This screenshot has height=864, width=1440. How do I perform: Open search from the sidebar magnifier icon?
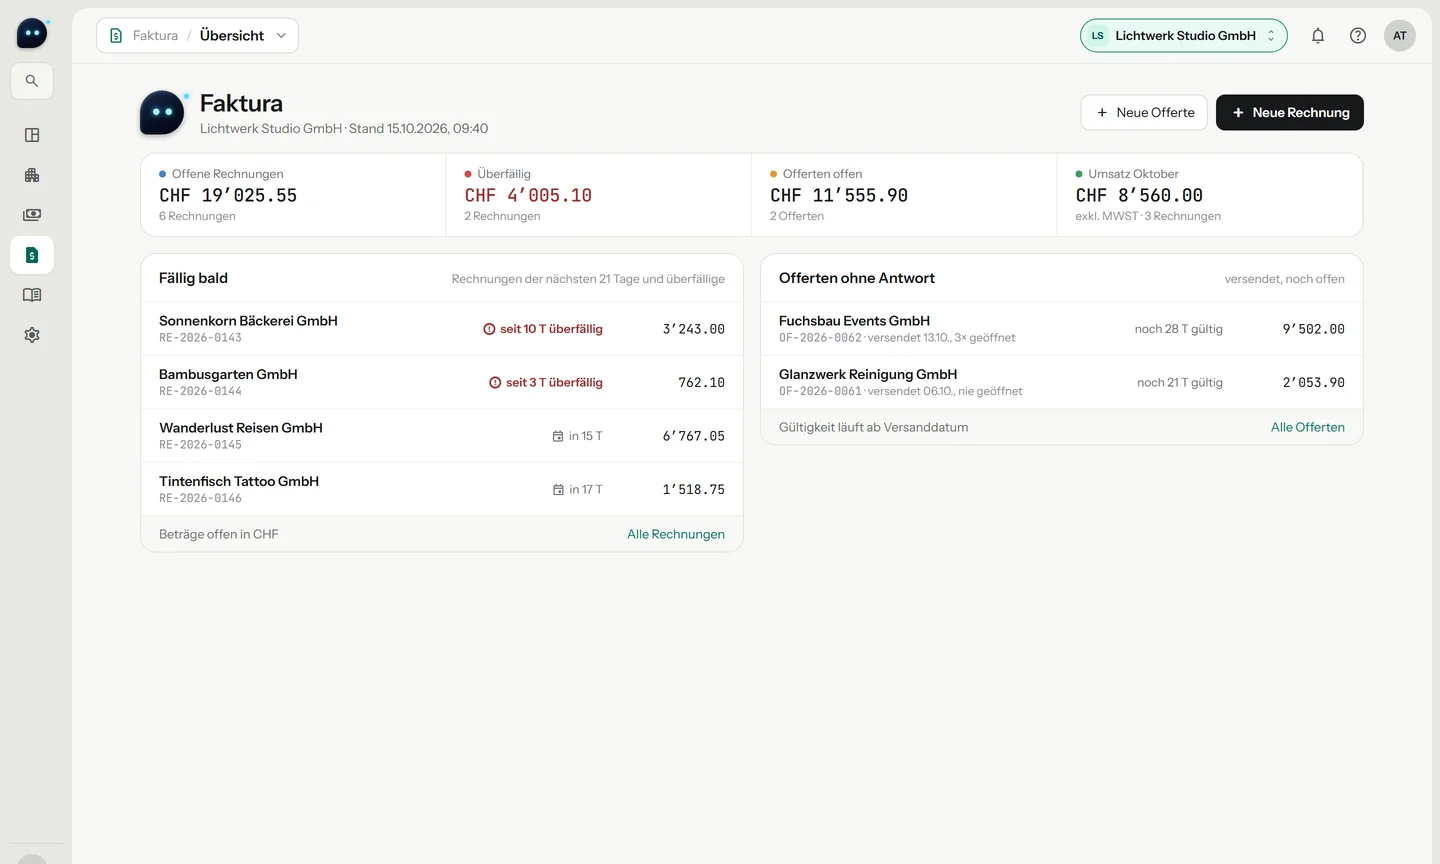(x=32, y=81)
